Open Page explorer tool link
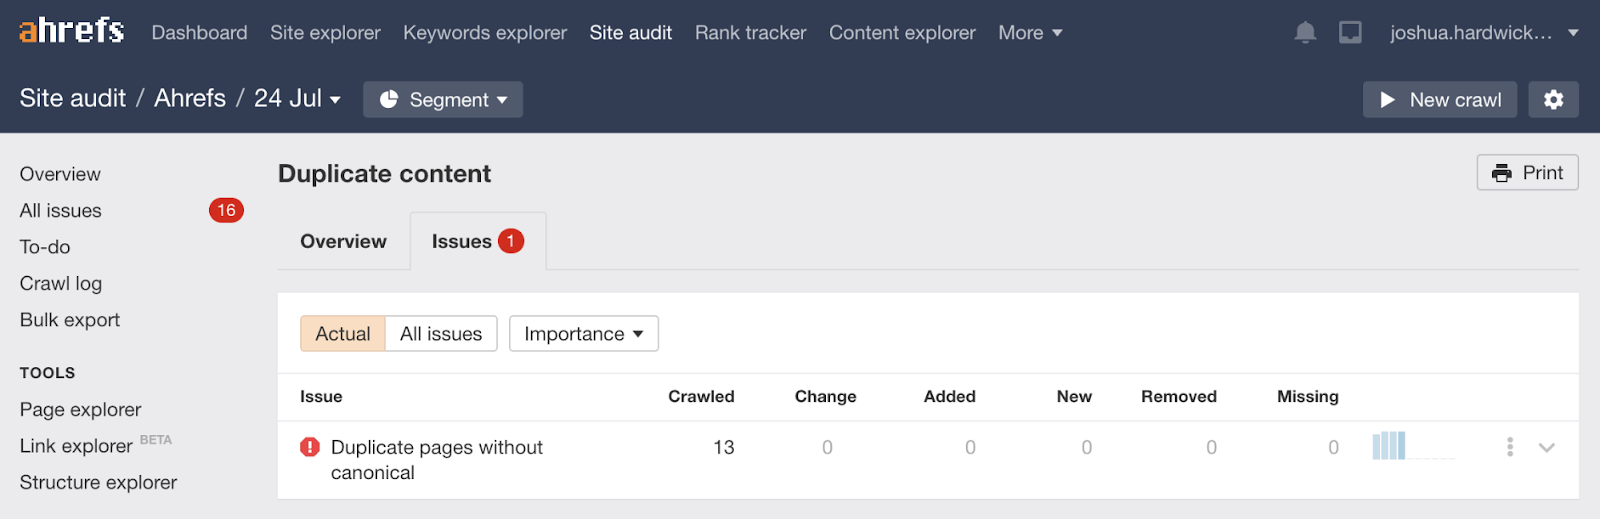Viewport: 1600px width, 519px height. coord(80,409)
